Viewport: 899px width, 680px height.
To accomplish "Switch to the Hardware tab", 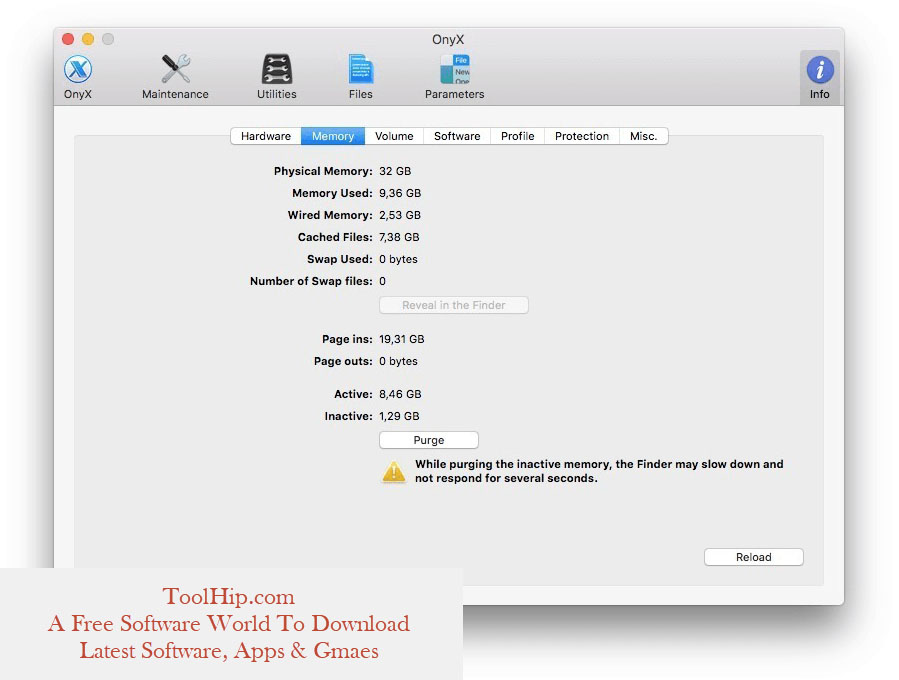I will pos(265,136).
